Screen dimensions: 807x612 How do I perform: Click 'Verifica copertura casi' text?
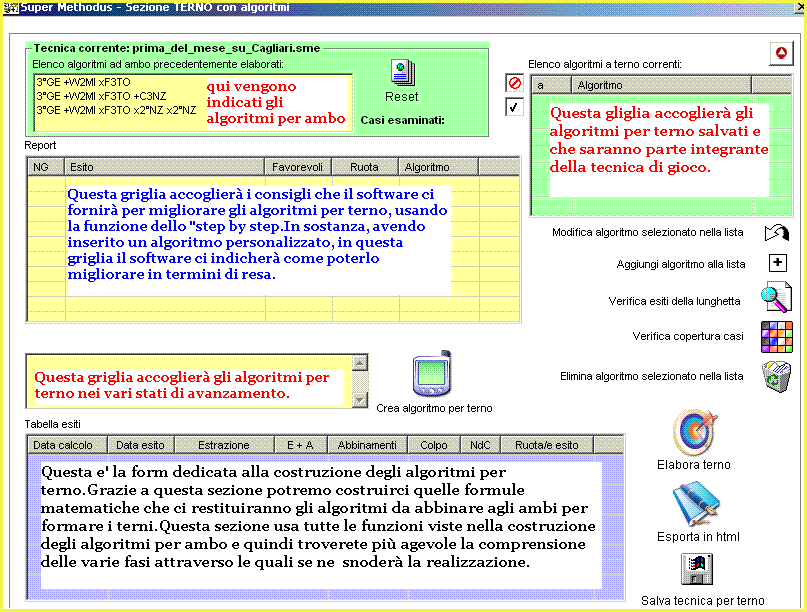(688, 336)
